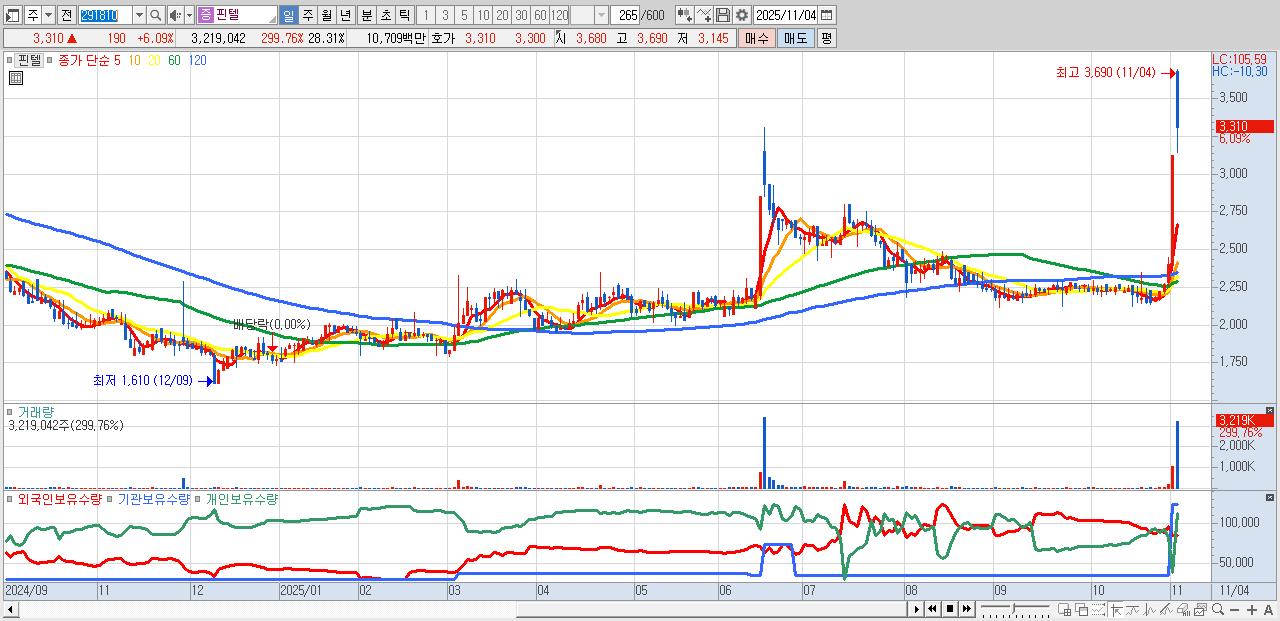The image size is (1280, 621).
Task: Click the fast-forward button in the bottom bar
Action: pyautogui.click(x=967, y=609)
